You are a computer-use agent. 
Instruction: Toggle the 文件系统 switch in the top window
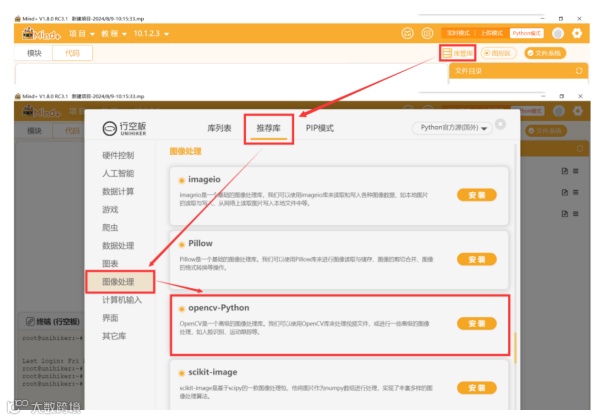[545, 53]
